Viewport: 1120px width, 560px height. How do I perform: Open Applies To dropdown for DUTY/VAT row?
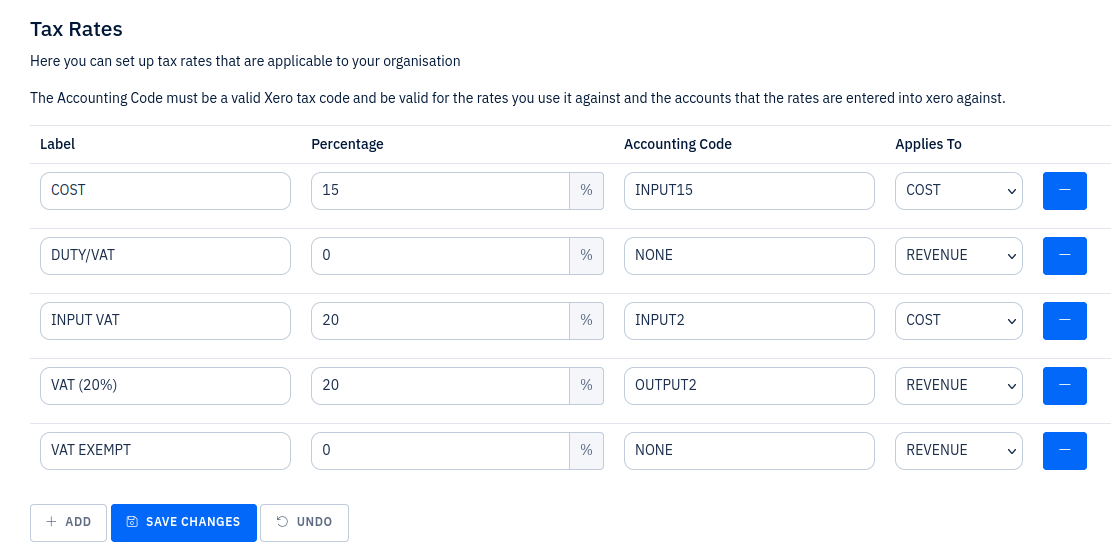(959, 256)
